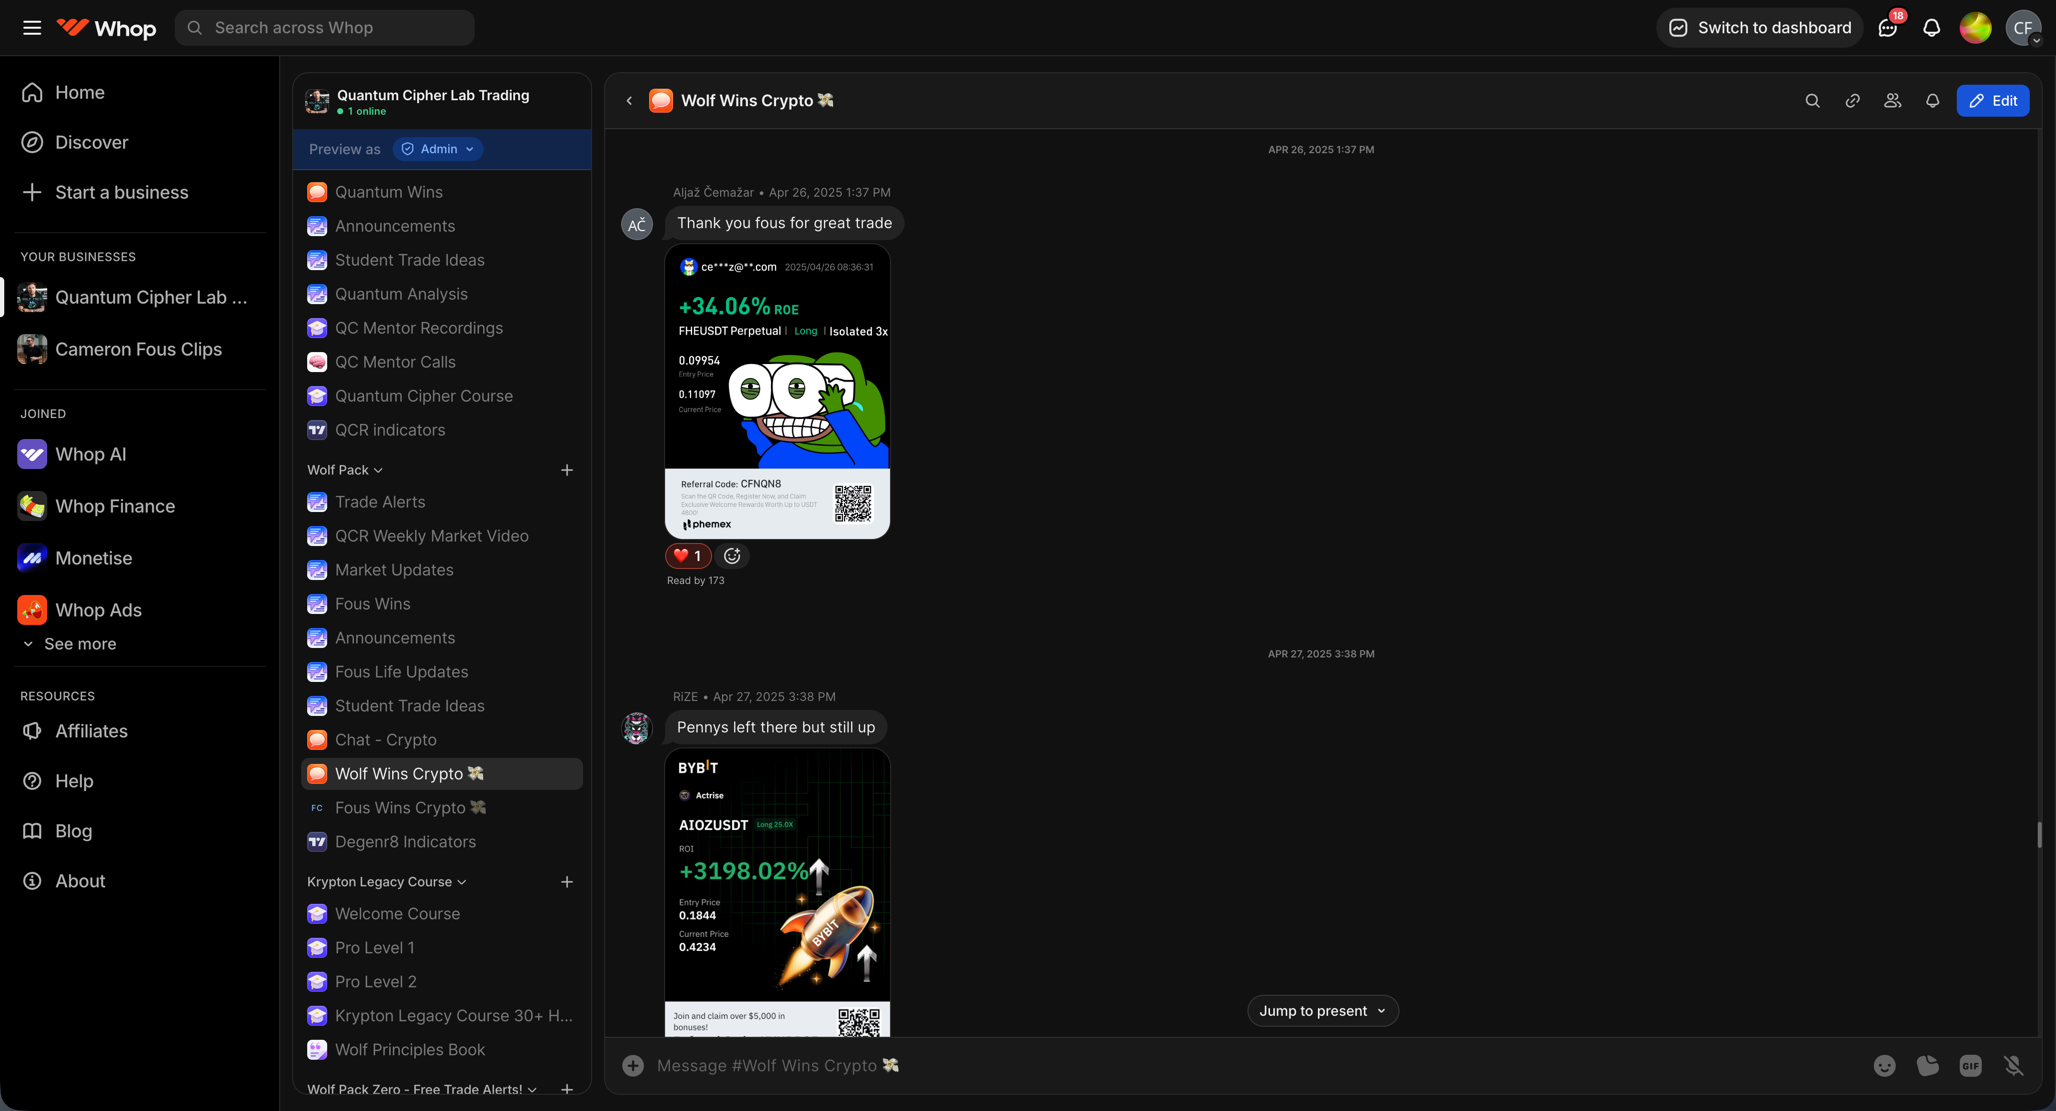Add item to Krypton Legacy Course section

pyautogui.click(x=567, y=883)
